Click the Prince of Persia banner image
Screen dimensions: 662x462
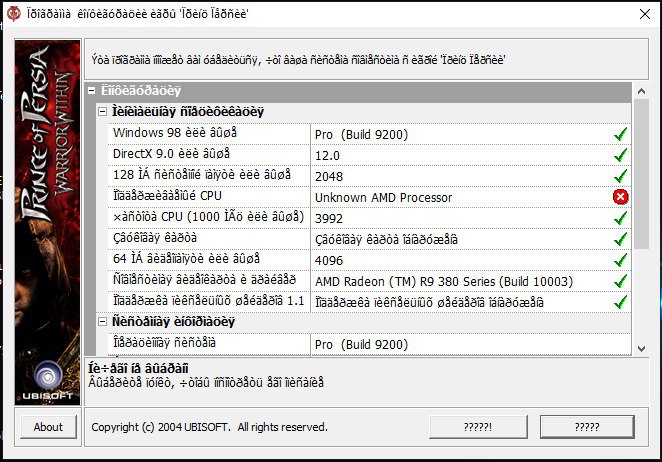(x=47, y=223)
